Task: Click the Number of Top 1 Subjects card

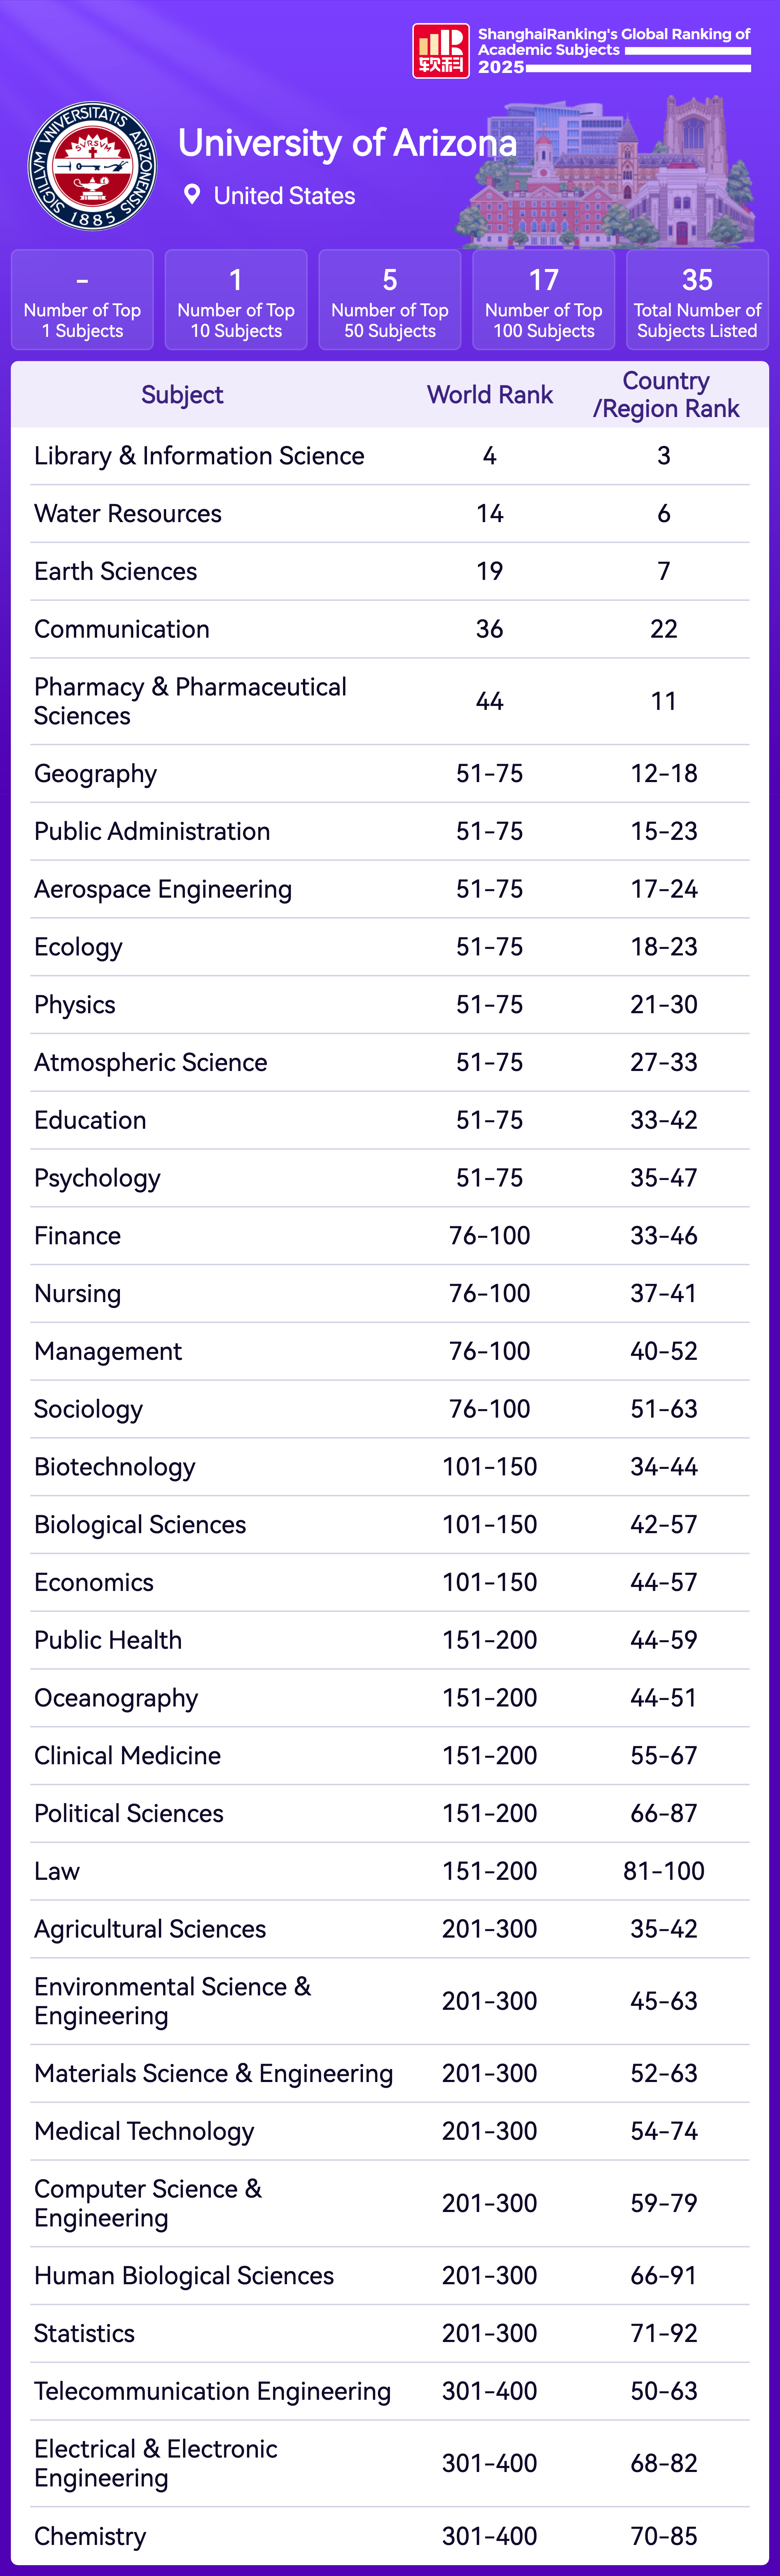Action: [x=82, y=300]
